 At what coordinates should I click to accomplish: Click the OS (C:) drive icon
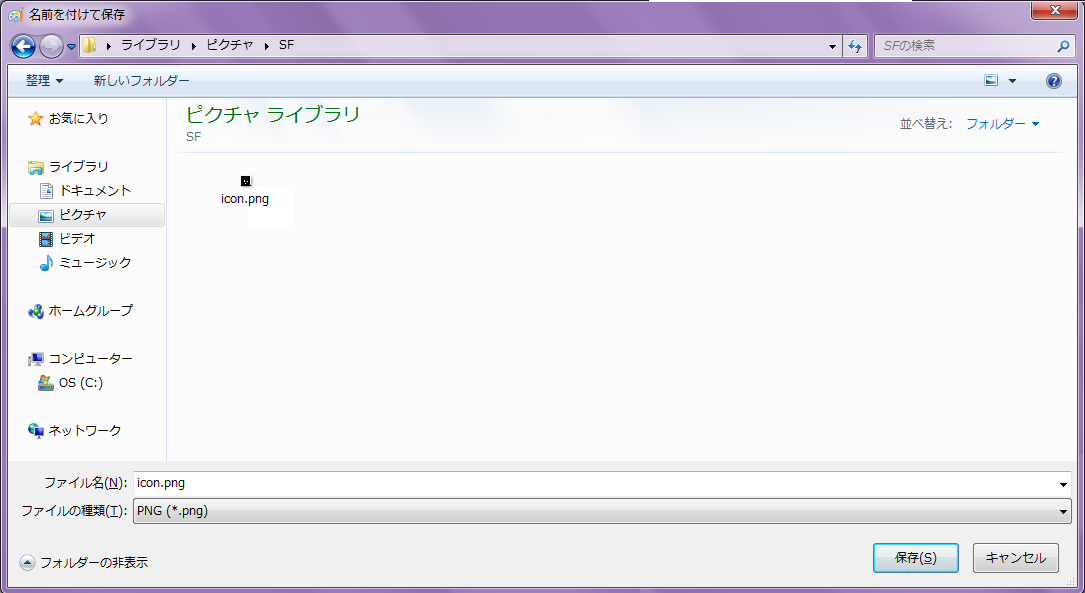click(46, 383)
